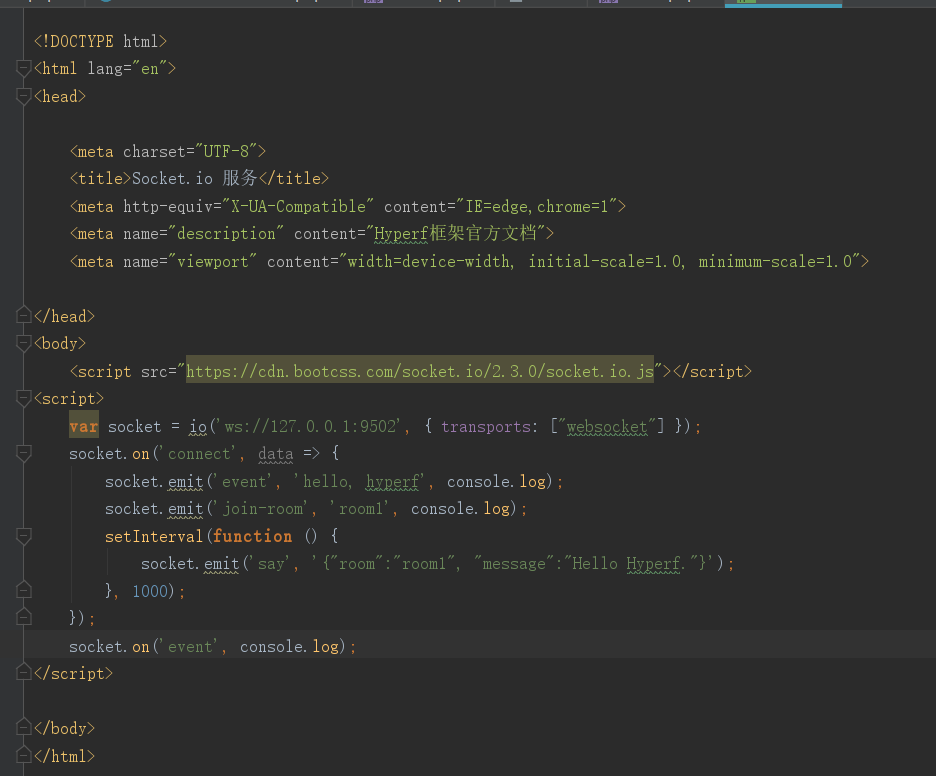Collapse the setInterval function fold icon
The height and width of the screenshot is (776, 936).
[23, 535]
